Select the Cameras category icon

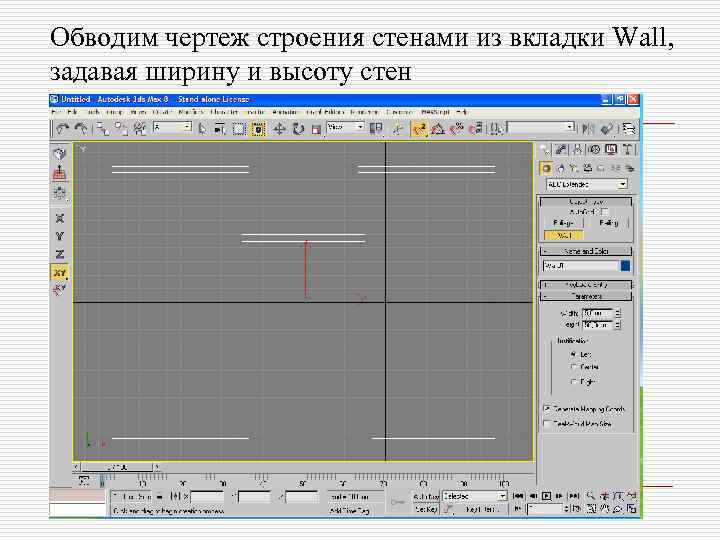(587, 168)
